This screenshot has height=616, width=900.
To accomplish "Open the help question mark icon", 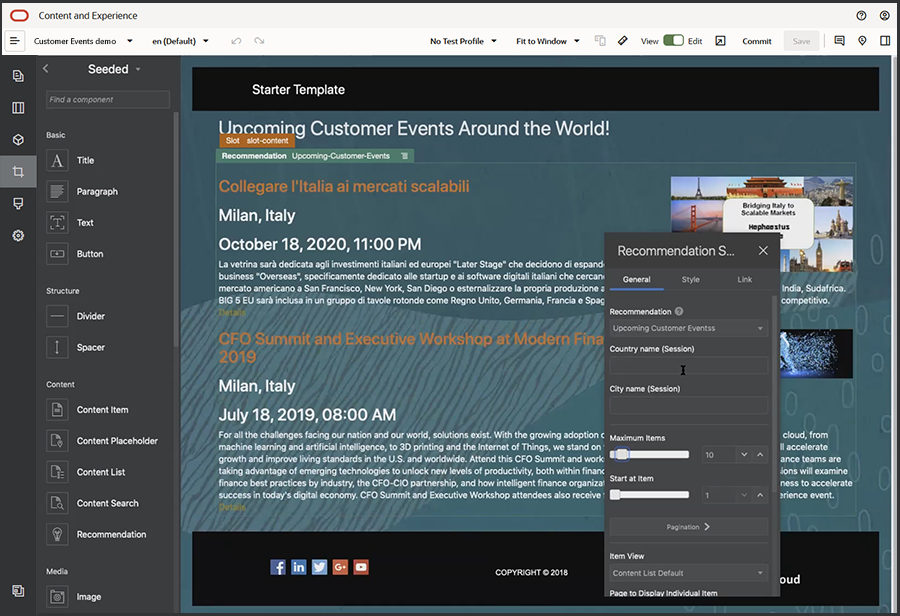I will point(861,16).
